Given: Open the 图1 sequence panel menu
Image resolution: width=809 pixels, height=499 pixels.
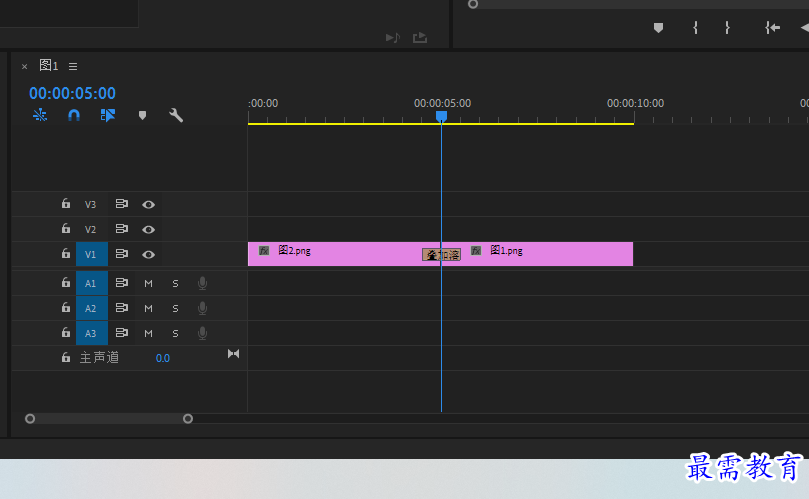Looking at the screenshot, I should pos(73,67).
